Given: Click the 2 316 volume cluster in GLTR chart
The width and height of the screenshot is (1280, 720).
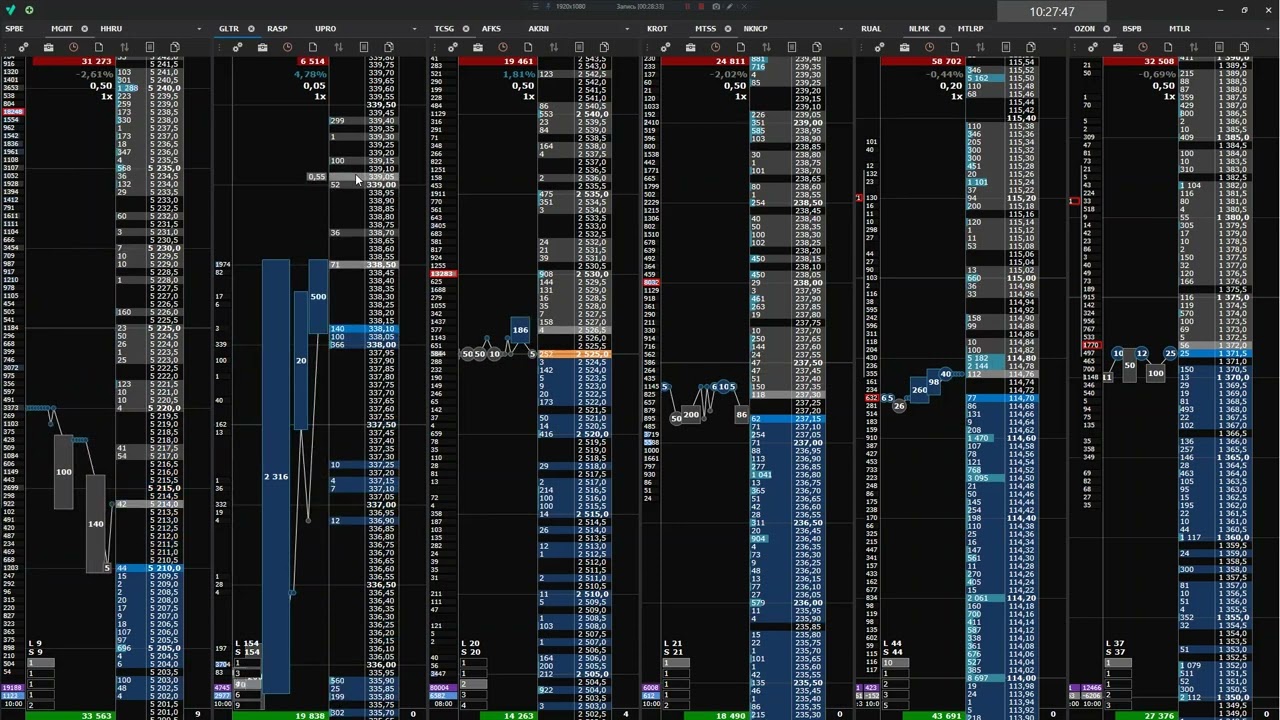Looking at the screenshot, I should (x=276, y=477).
